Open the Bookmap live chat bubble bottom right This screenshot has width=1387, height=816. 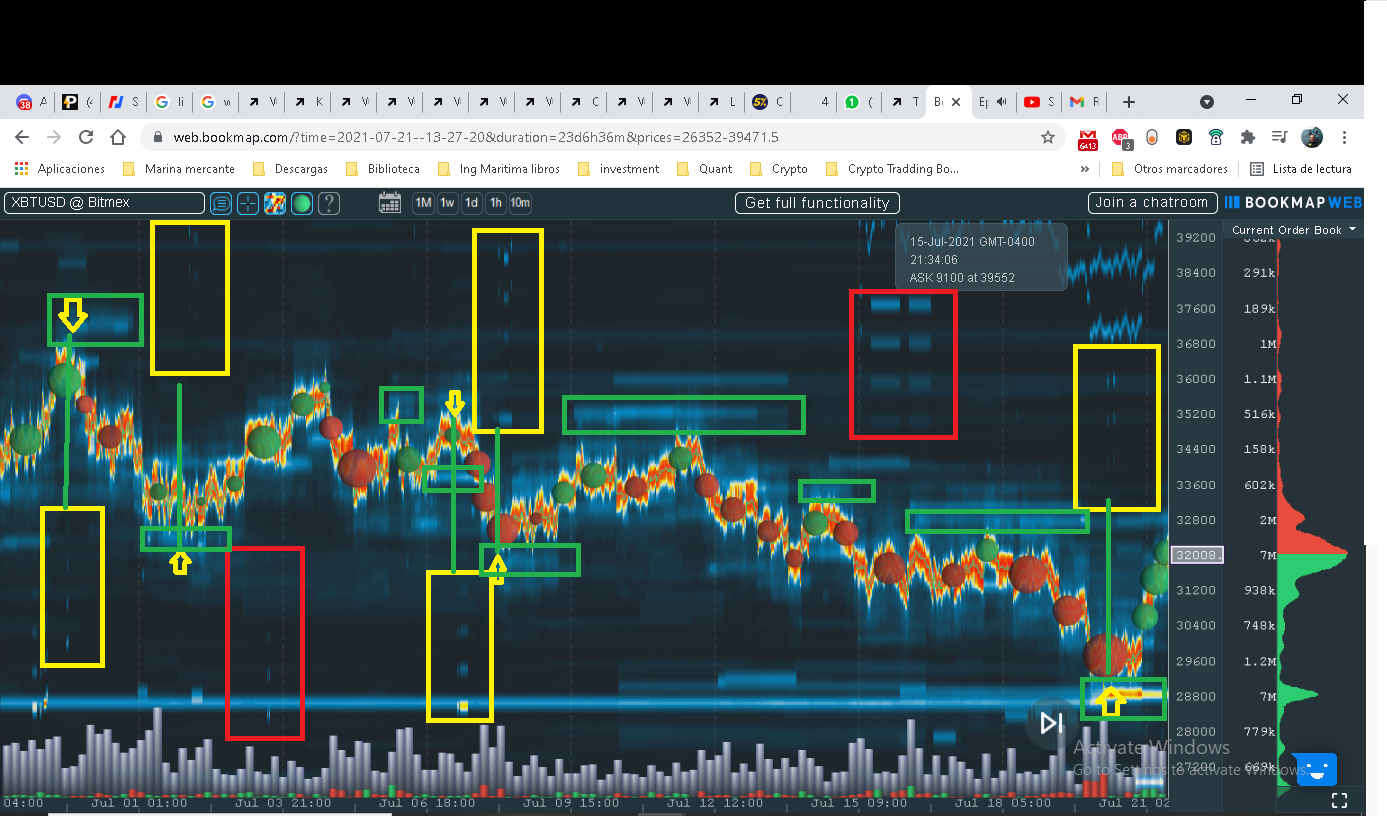click(1316, 769)
